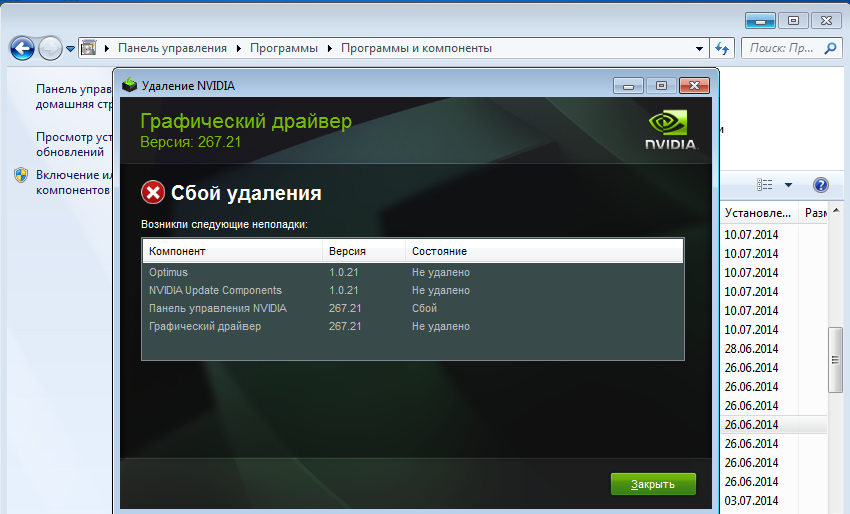Close the 'Удаление NVIDIA' dialog with X
Image resolution: width=850 pixels, height=514 pixels.
pyautogui.click(x=694, y=86)
